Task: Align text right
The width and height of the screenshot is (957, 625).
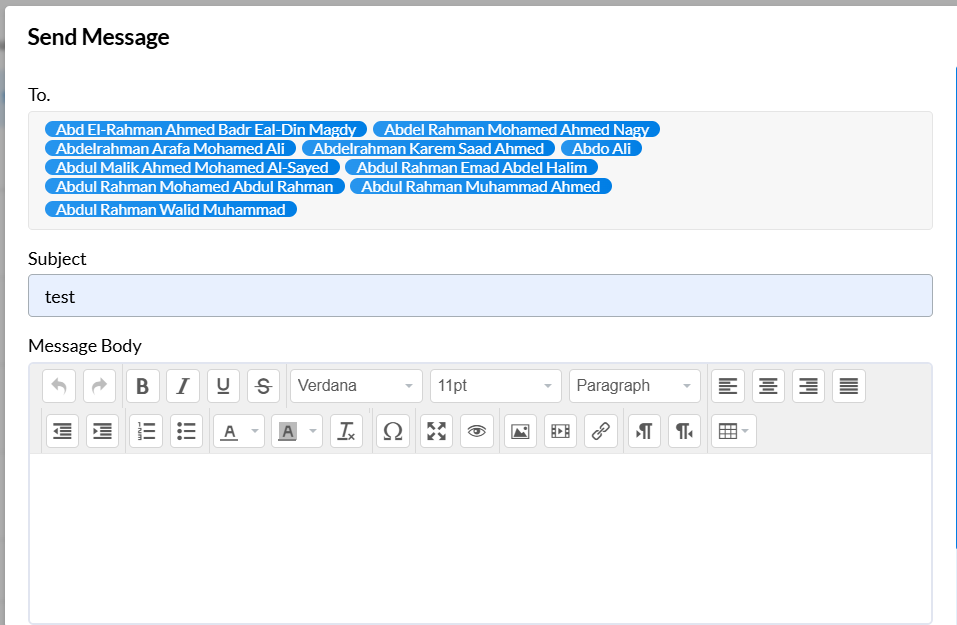Action: pyautogui.click(x=809, y=386)
